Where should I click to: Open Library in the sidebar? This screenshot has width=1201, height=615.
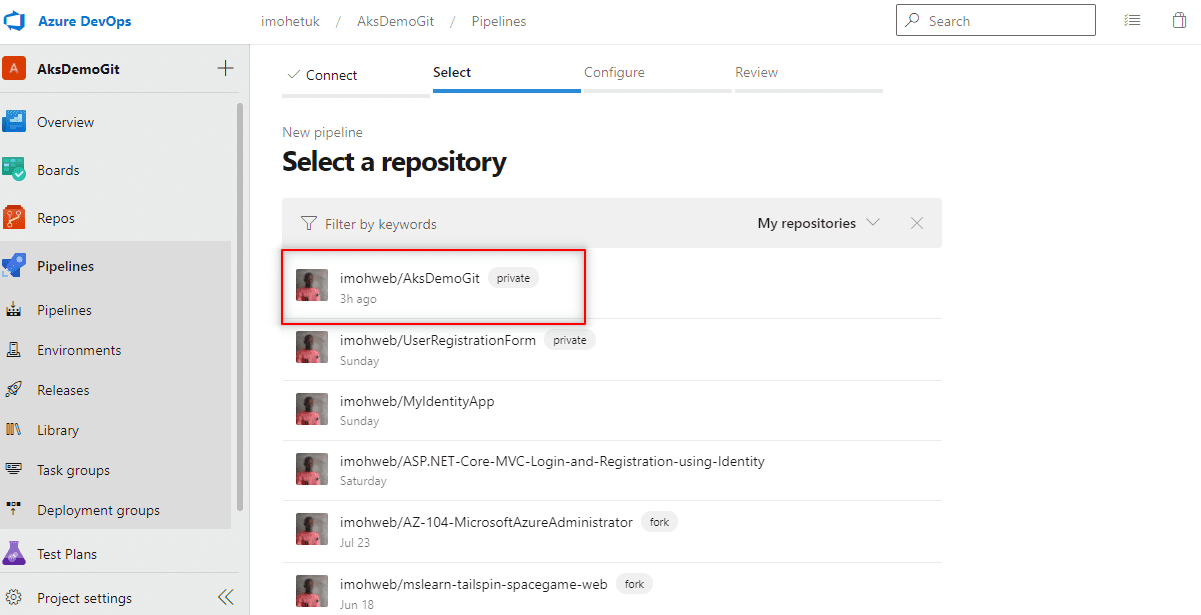58,430
